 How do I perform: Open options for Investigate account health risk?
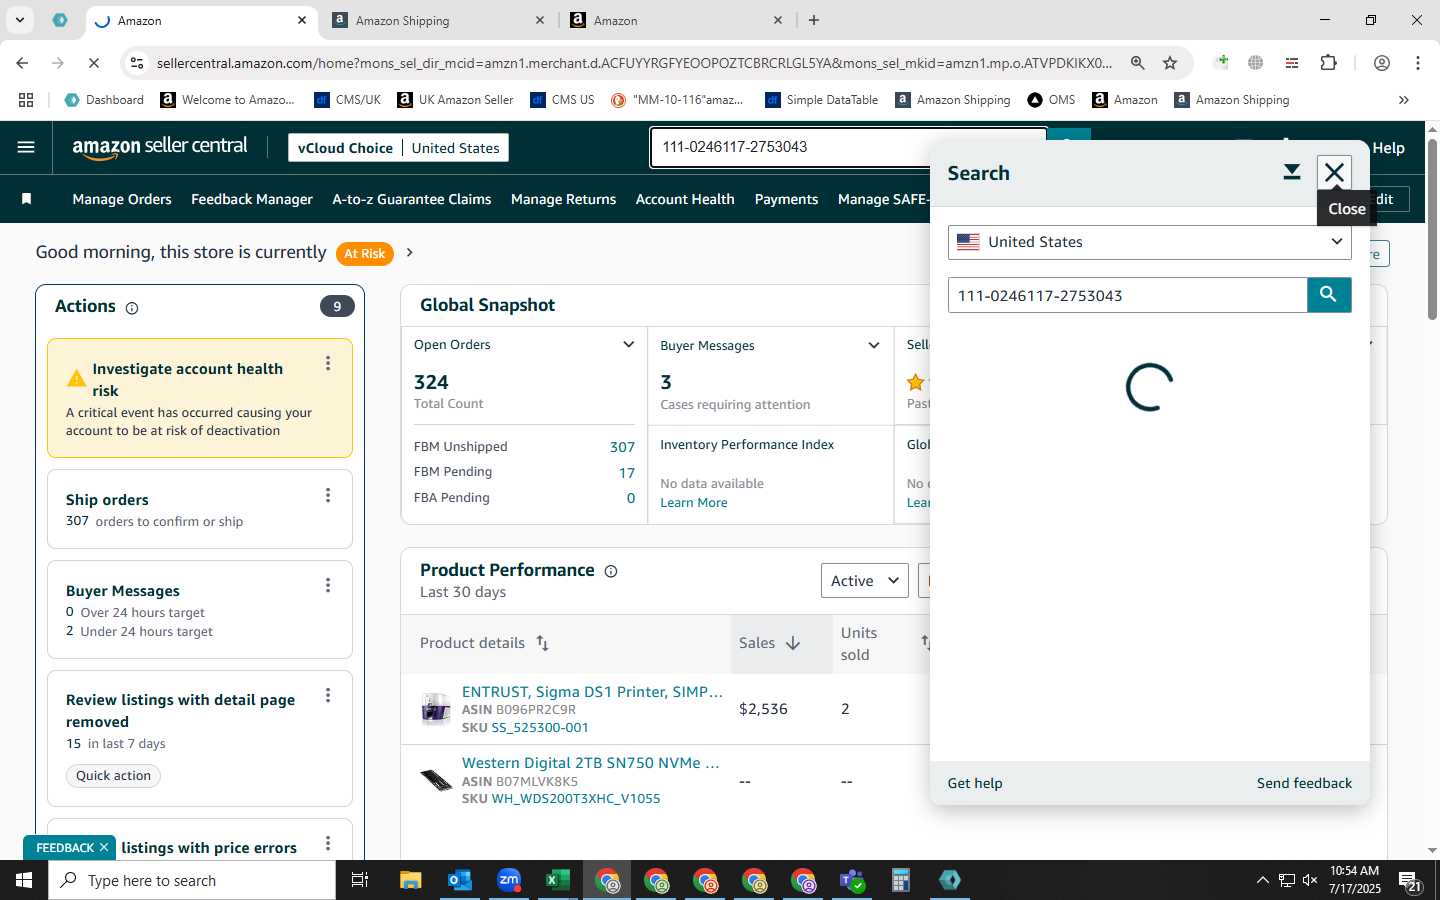[328, 364]
